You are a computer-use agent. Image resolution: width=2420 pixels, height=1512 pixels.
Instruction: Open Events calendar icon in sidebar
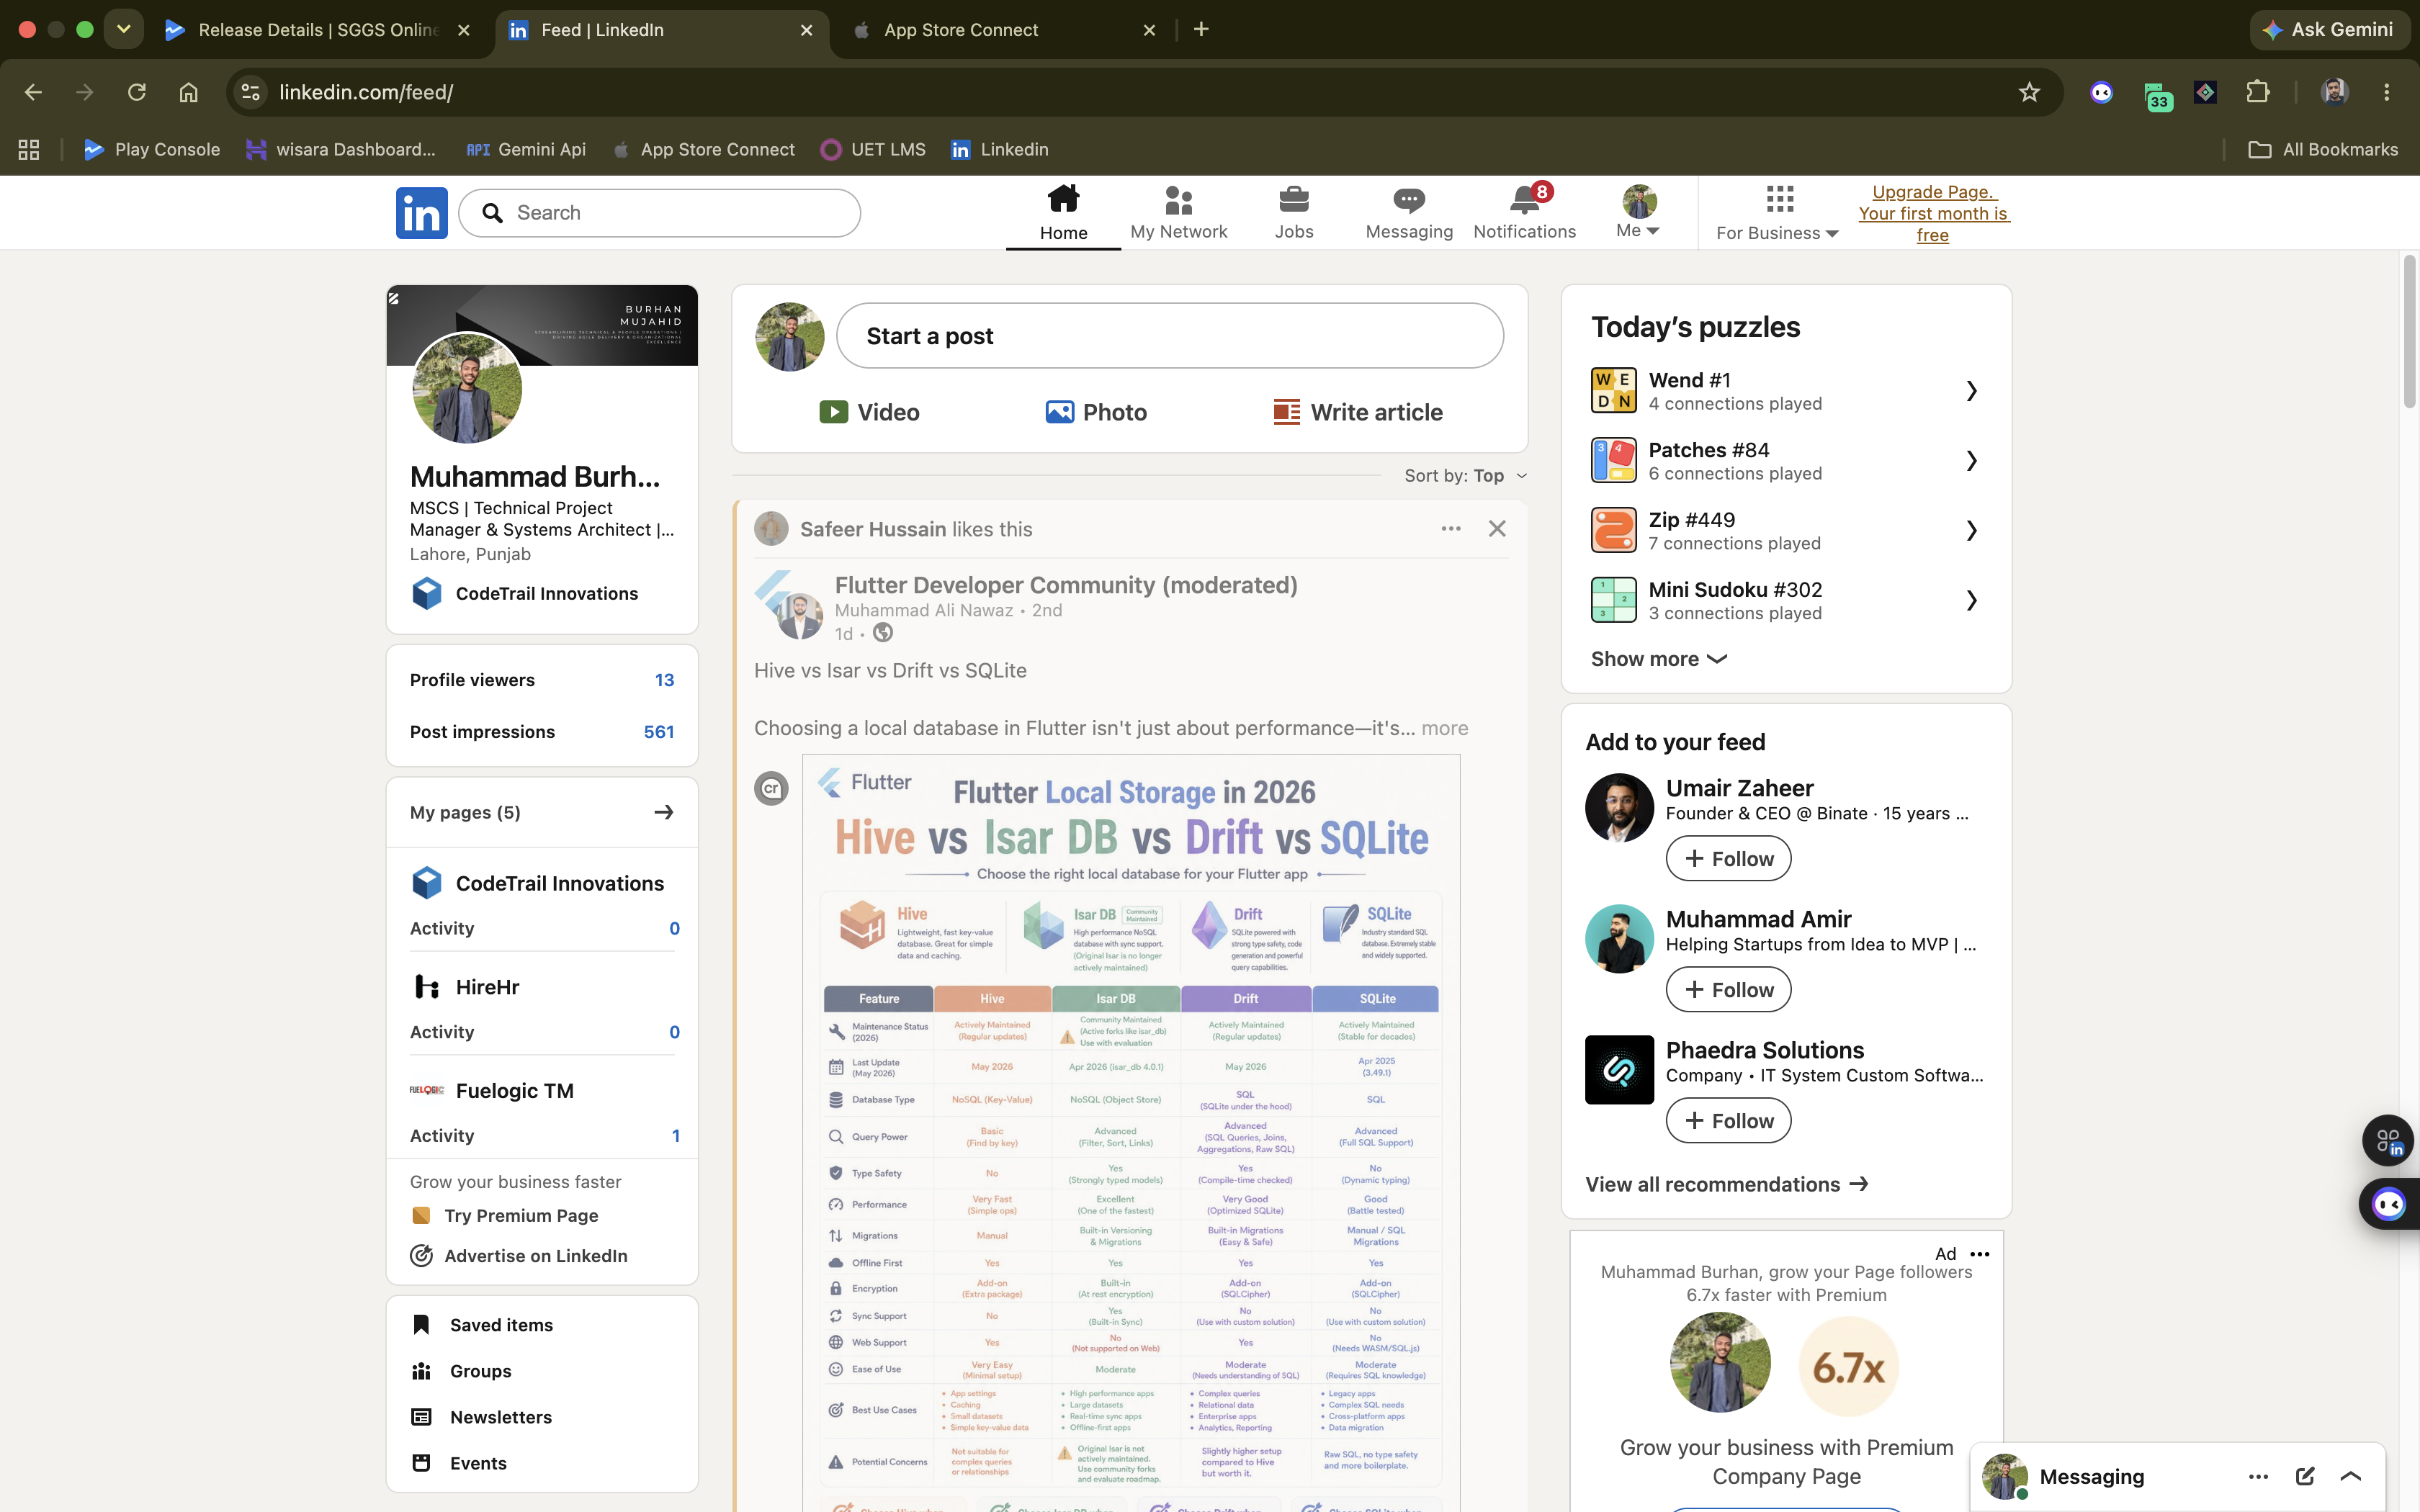click(x=421, y=1463)
